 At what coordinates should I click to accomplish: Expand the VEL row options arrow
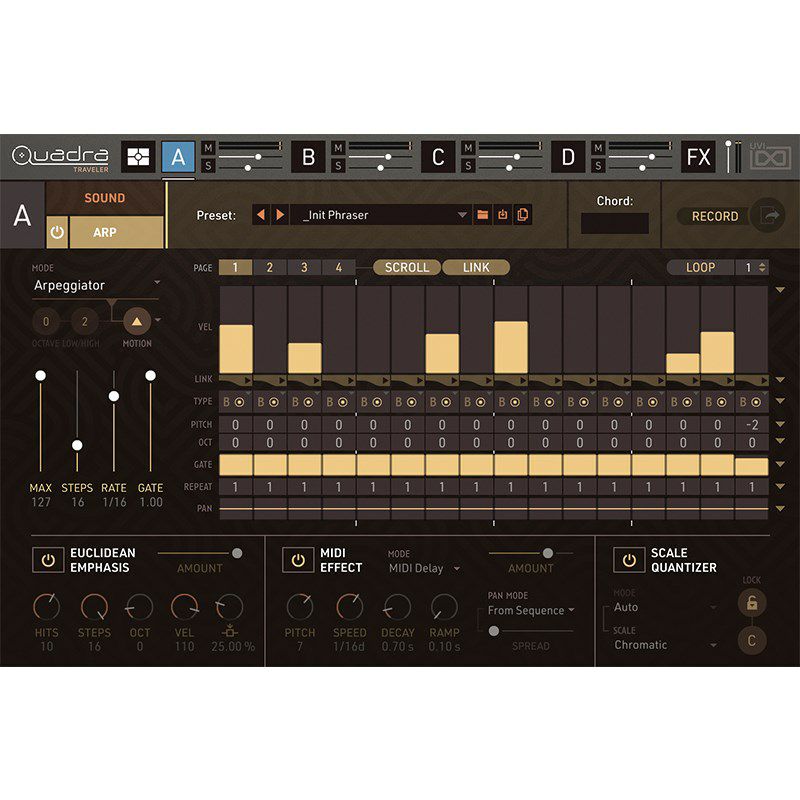click(780, 290)
